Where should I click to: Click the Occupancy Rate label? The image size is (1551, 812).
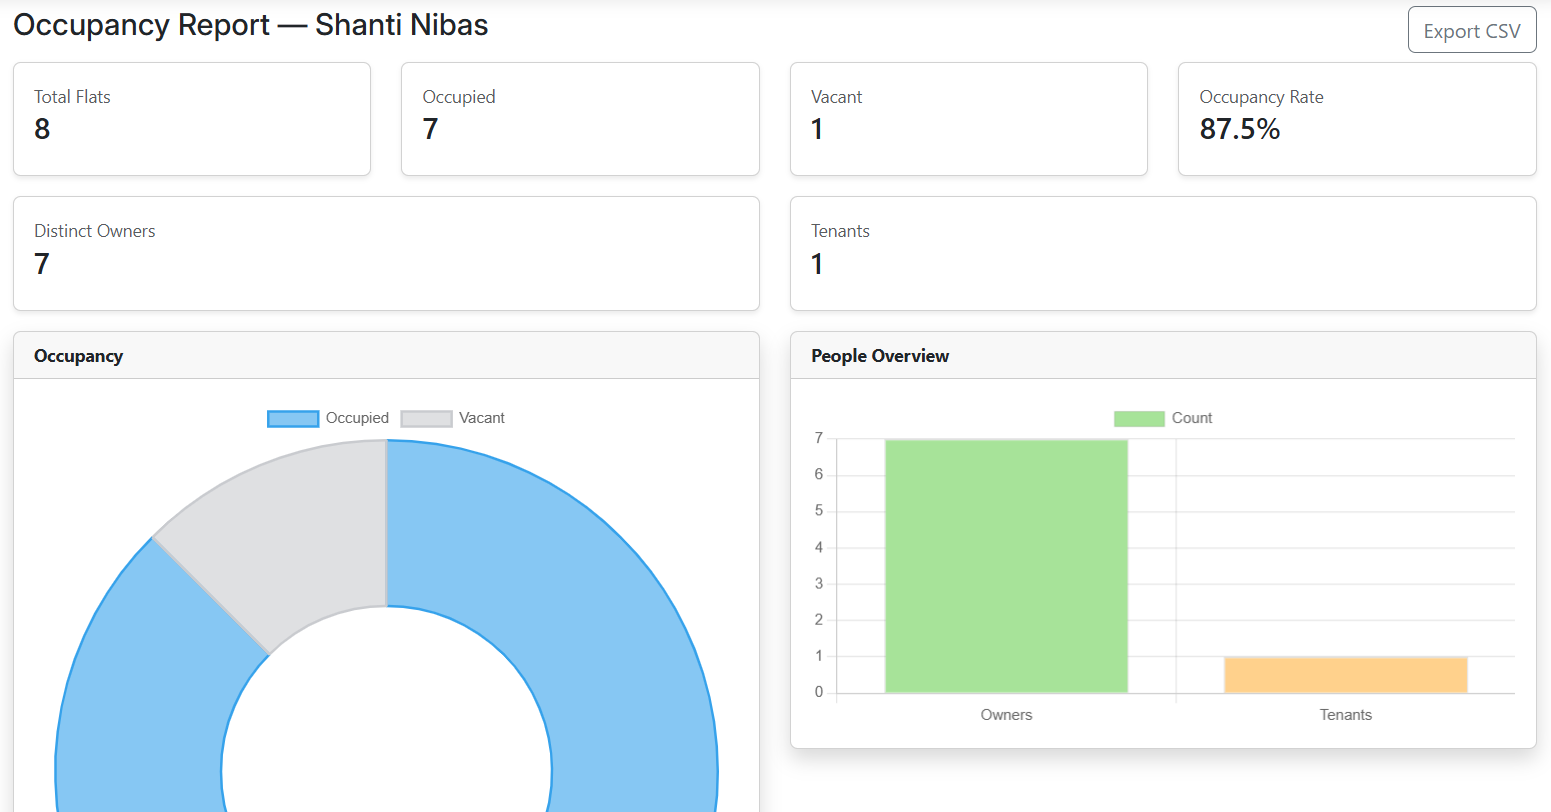click(x=1261, y=97)
